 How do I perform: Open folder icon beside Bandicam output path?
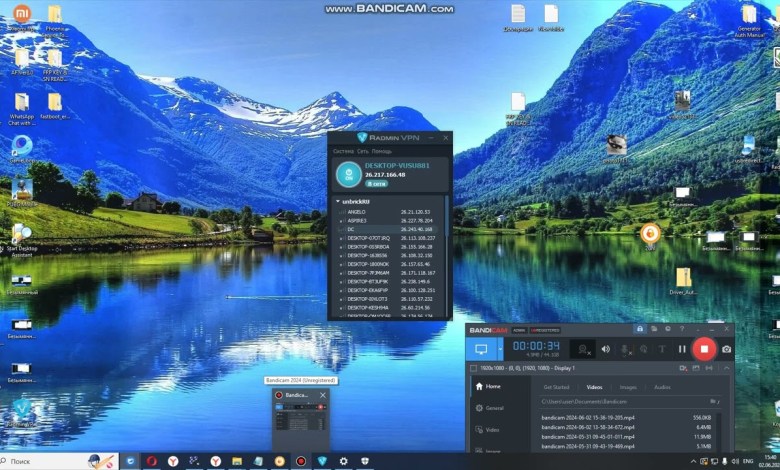pos(714,401)
